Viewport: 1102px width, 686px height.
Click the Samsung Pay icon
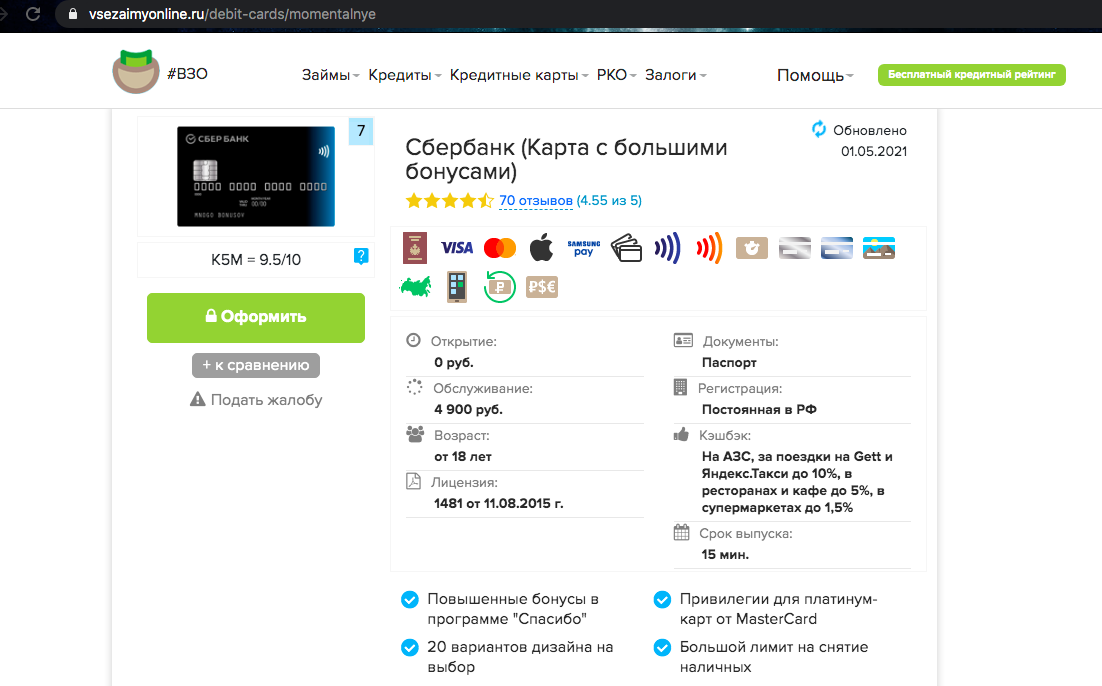tap(583, 248)
